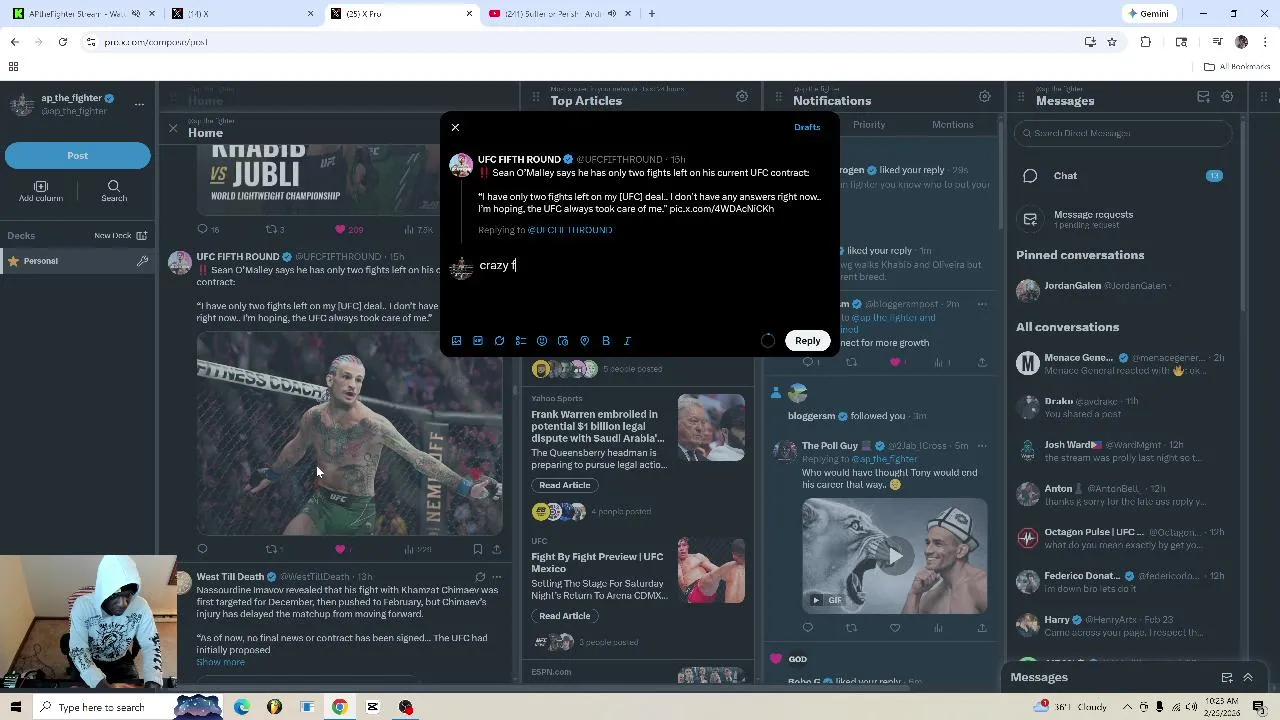Create a New Deck

click(x=121, y=236)
